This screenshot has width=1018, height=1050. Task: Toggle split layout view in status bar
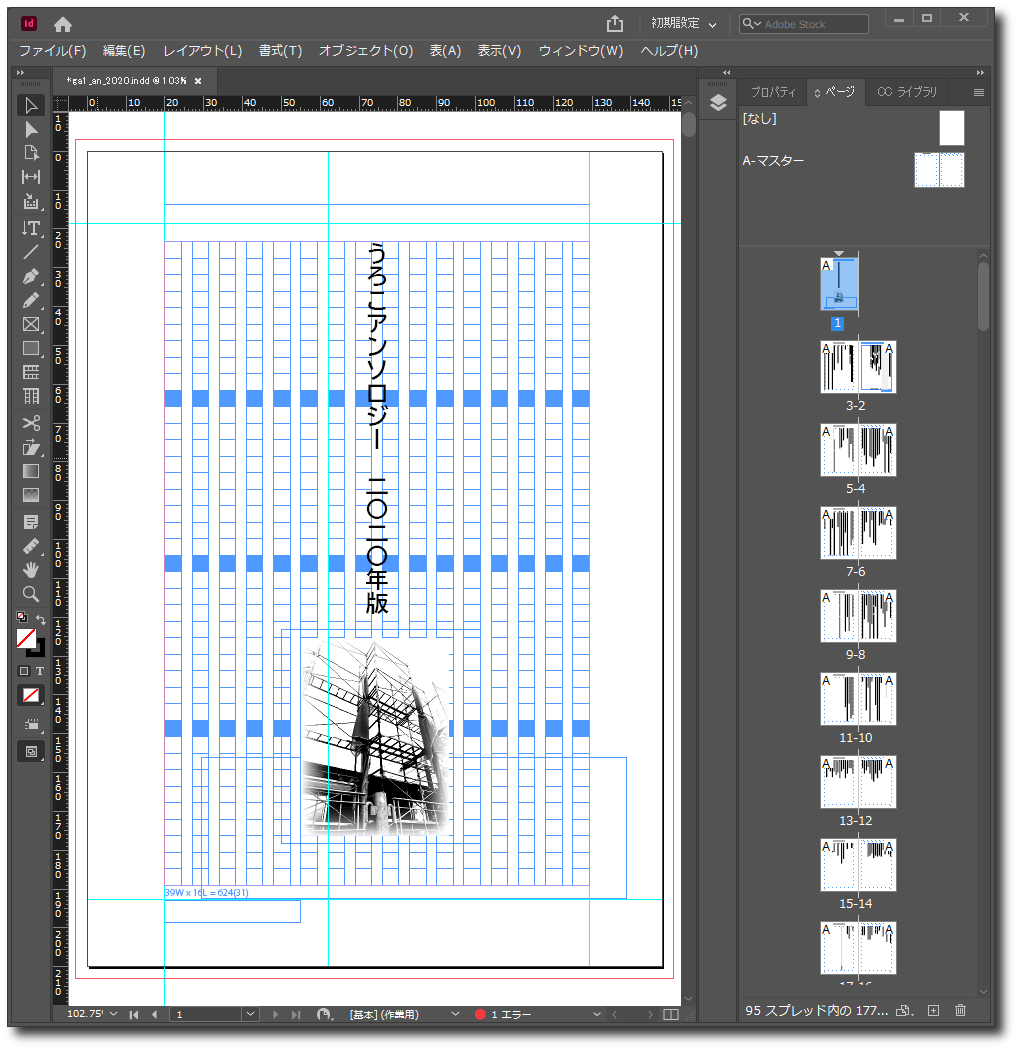[x=671, y=1014]
